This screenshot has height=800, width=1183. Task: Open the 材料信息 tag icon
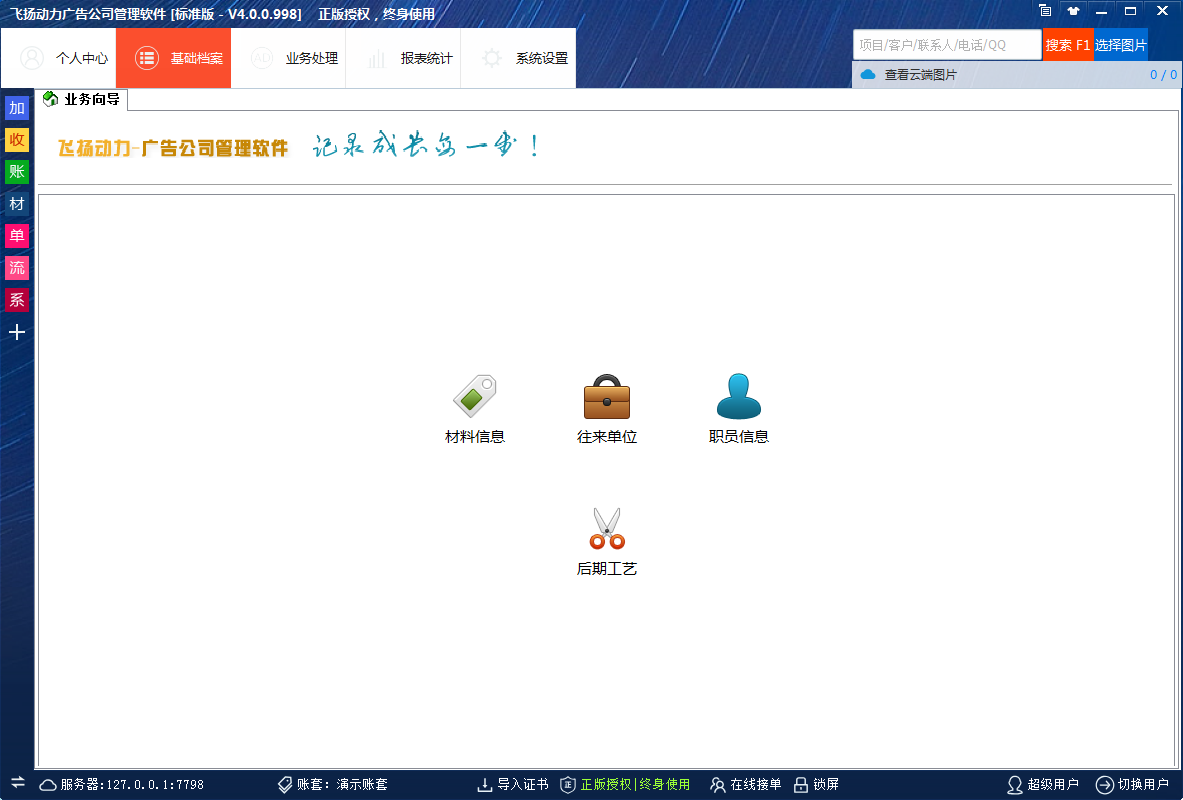475,398
